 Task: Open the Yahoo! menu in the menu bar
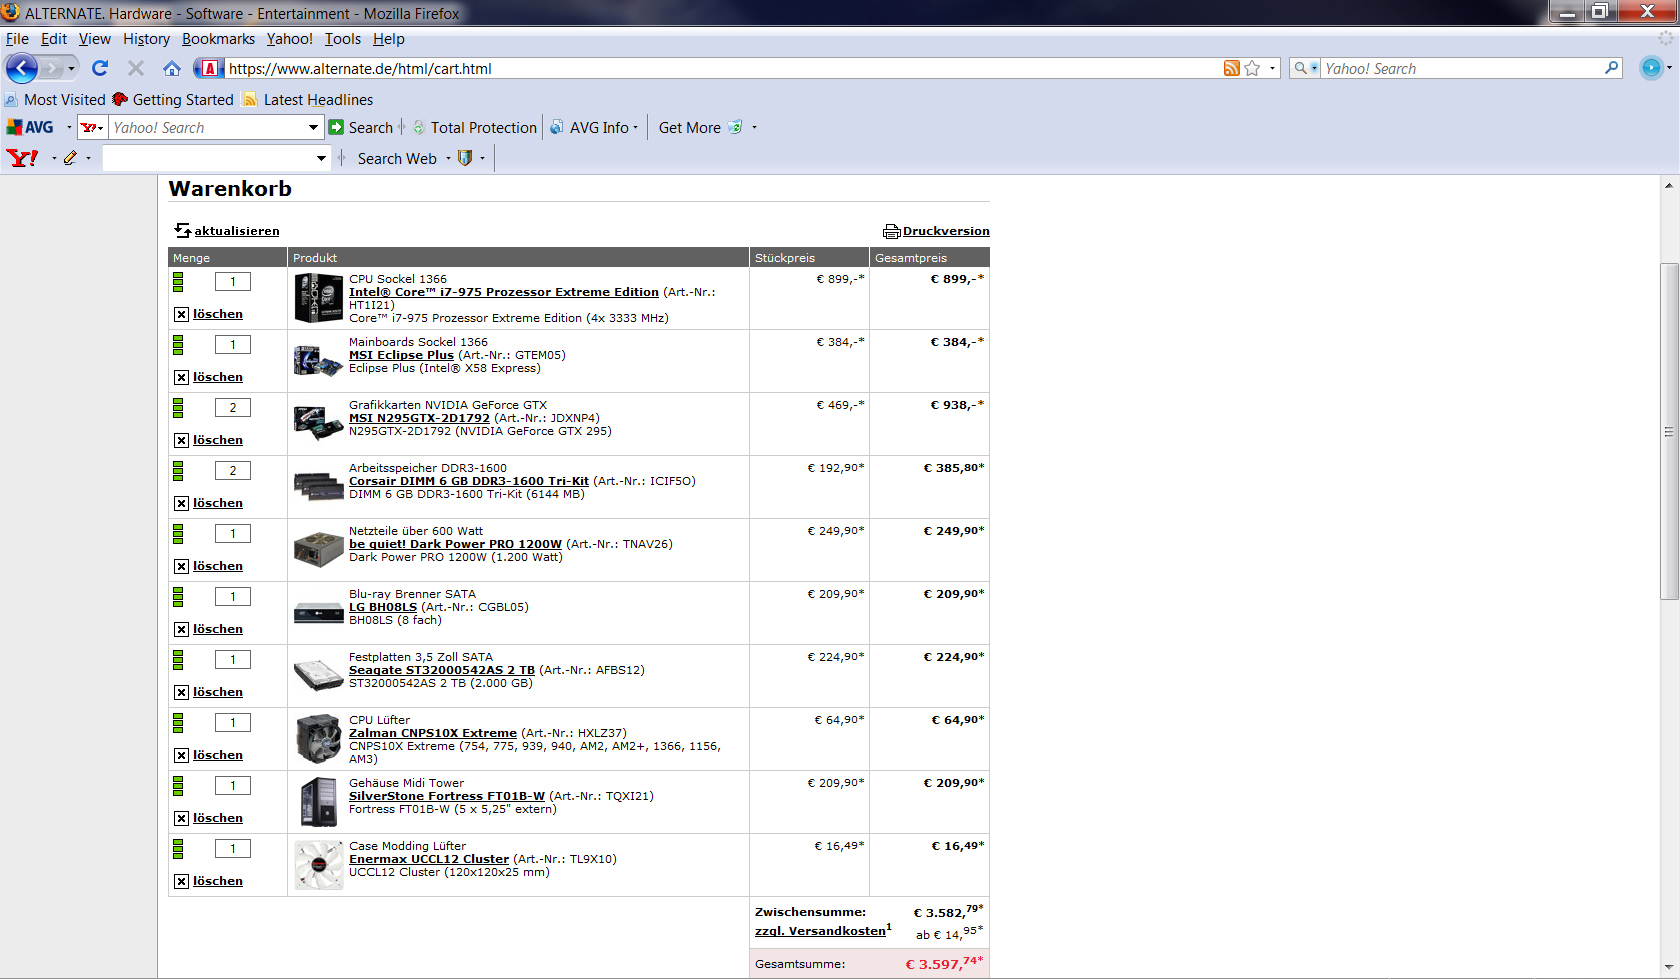pos(289,39)
